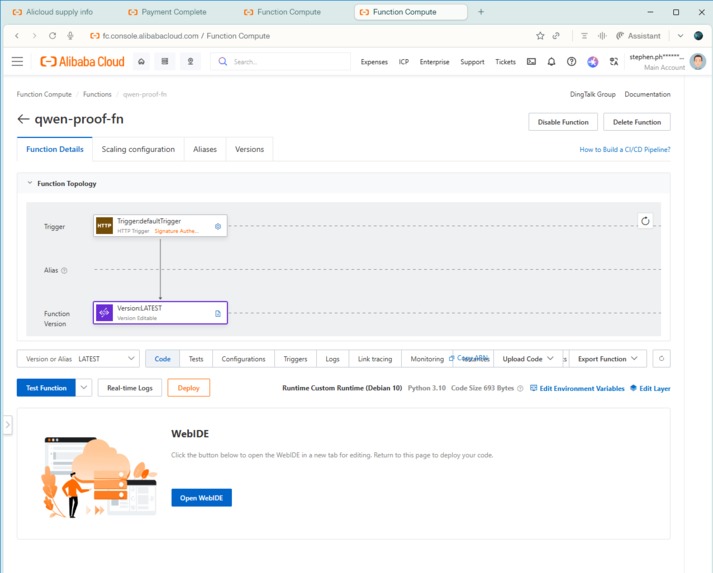Click the Open WebIDE button
This screenshot has height=573, width=713.
201,498
